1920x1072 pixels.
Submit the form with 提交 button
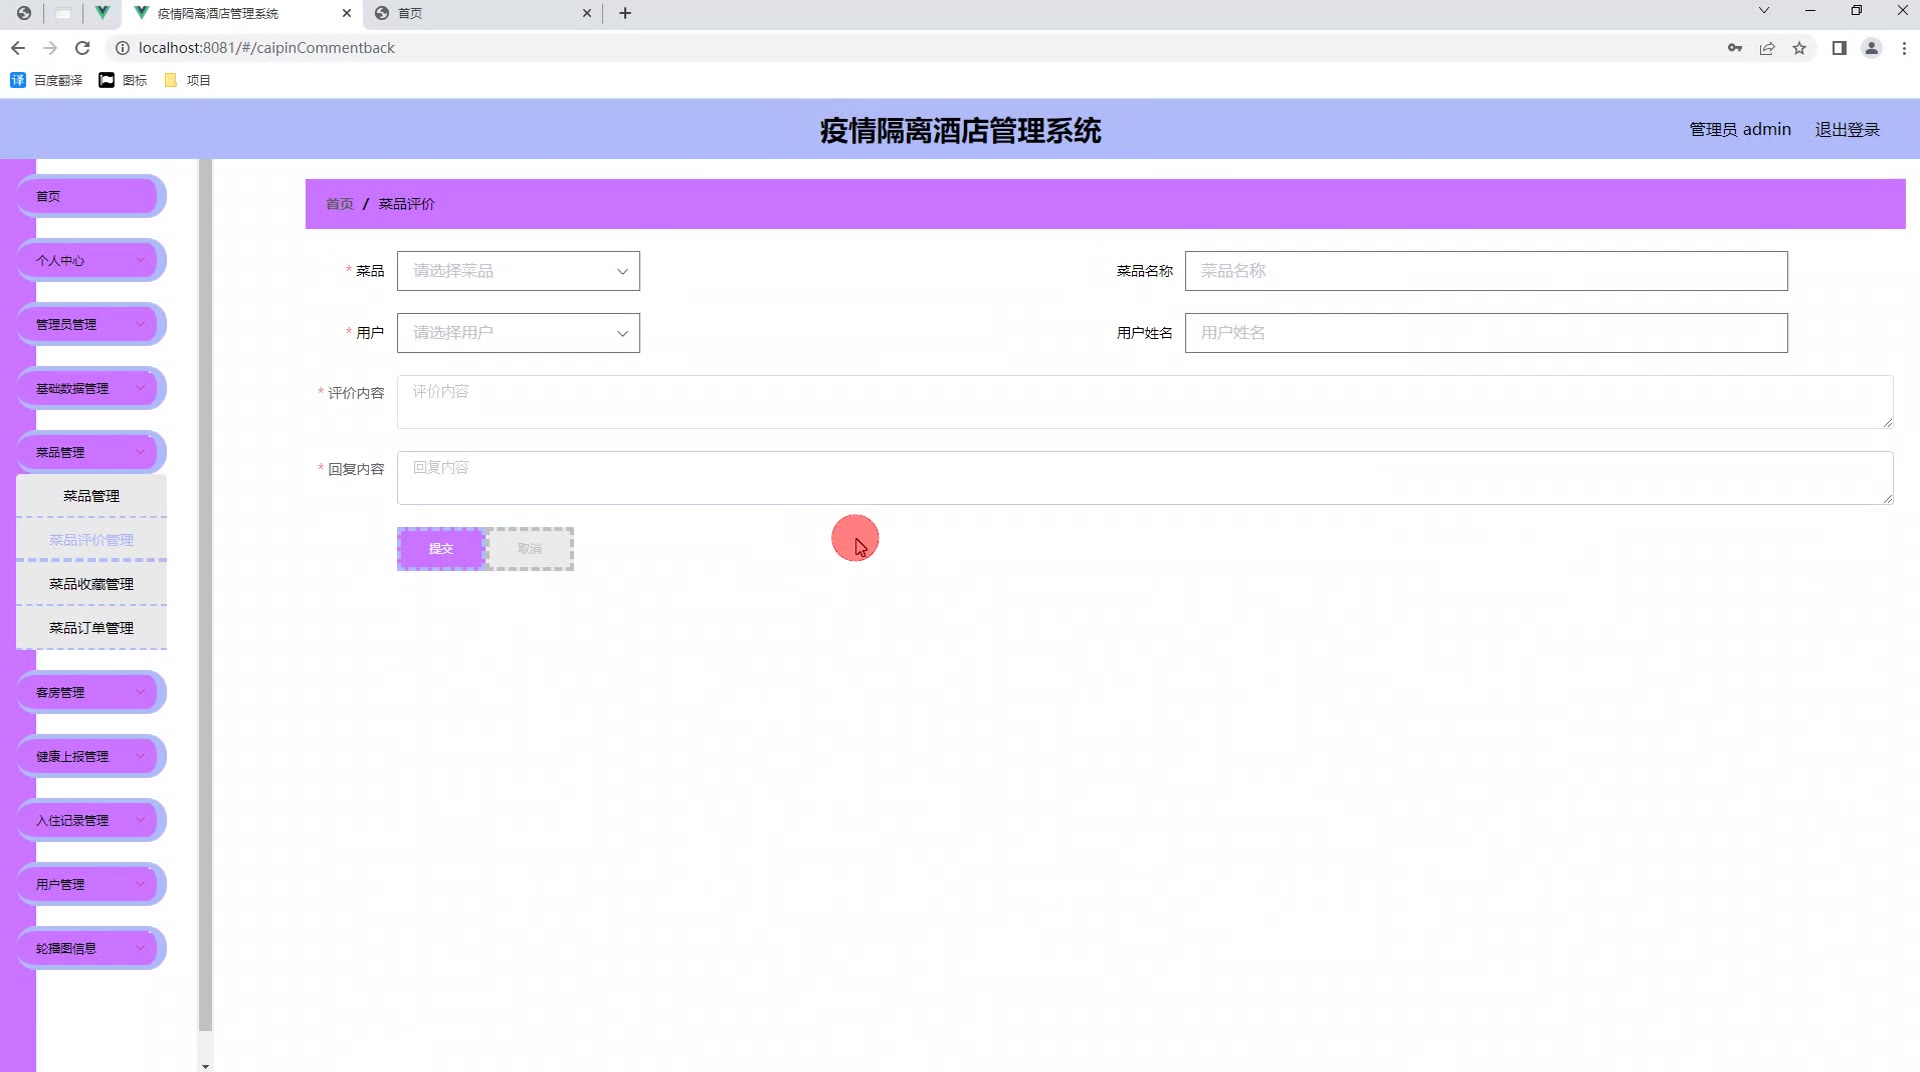point(441,549)
